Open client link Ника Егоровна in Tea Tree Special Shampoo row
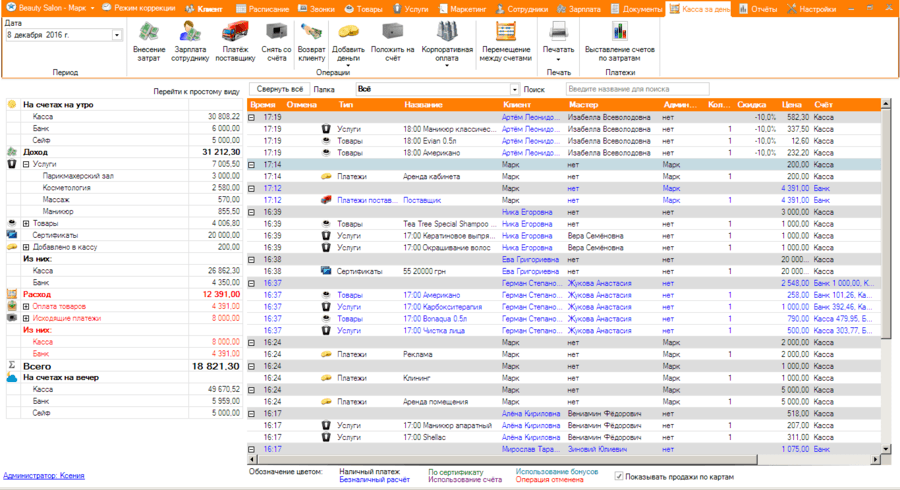This screenshot has height=490, width=900. [x=527, y=224]
